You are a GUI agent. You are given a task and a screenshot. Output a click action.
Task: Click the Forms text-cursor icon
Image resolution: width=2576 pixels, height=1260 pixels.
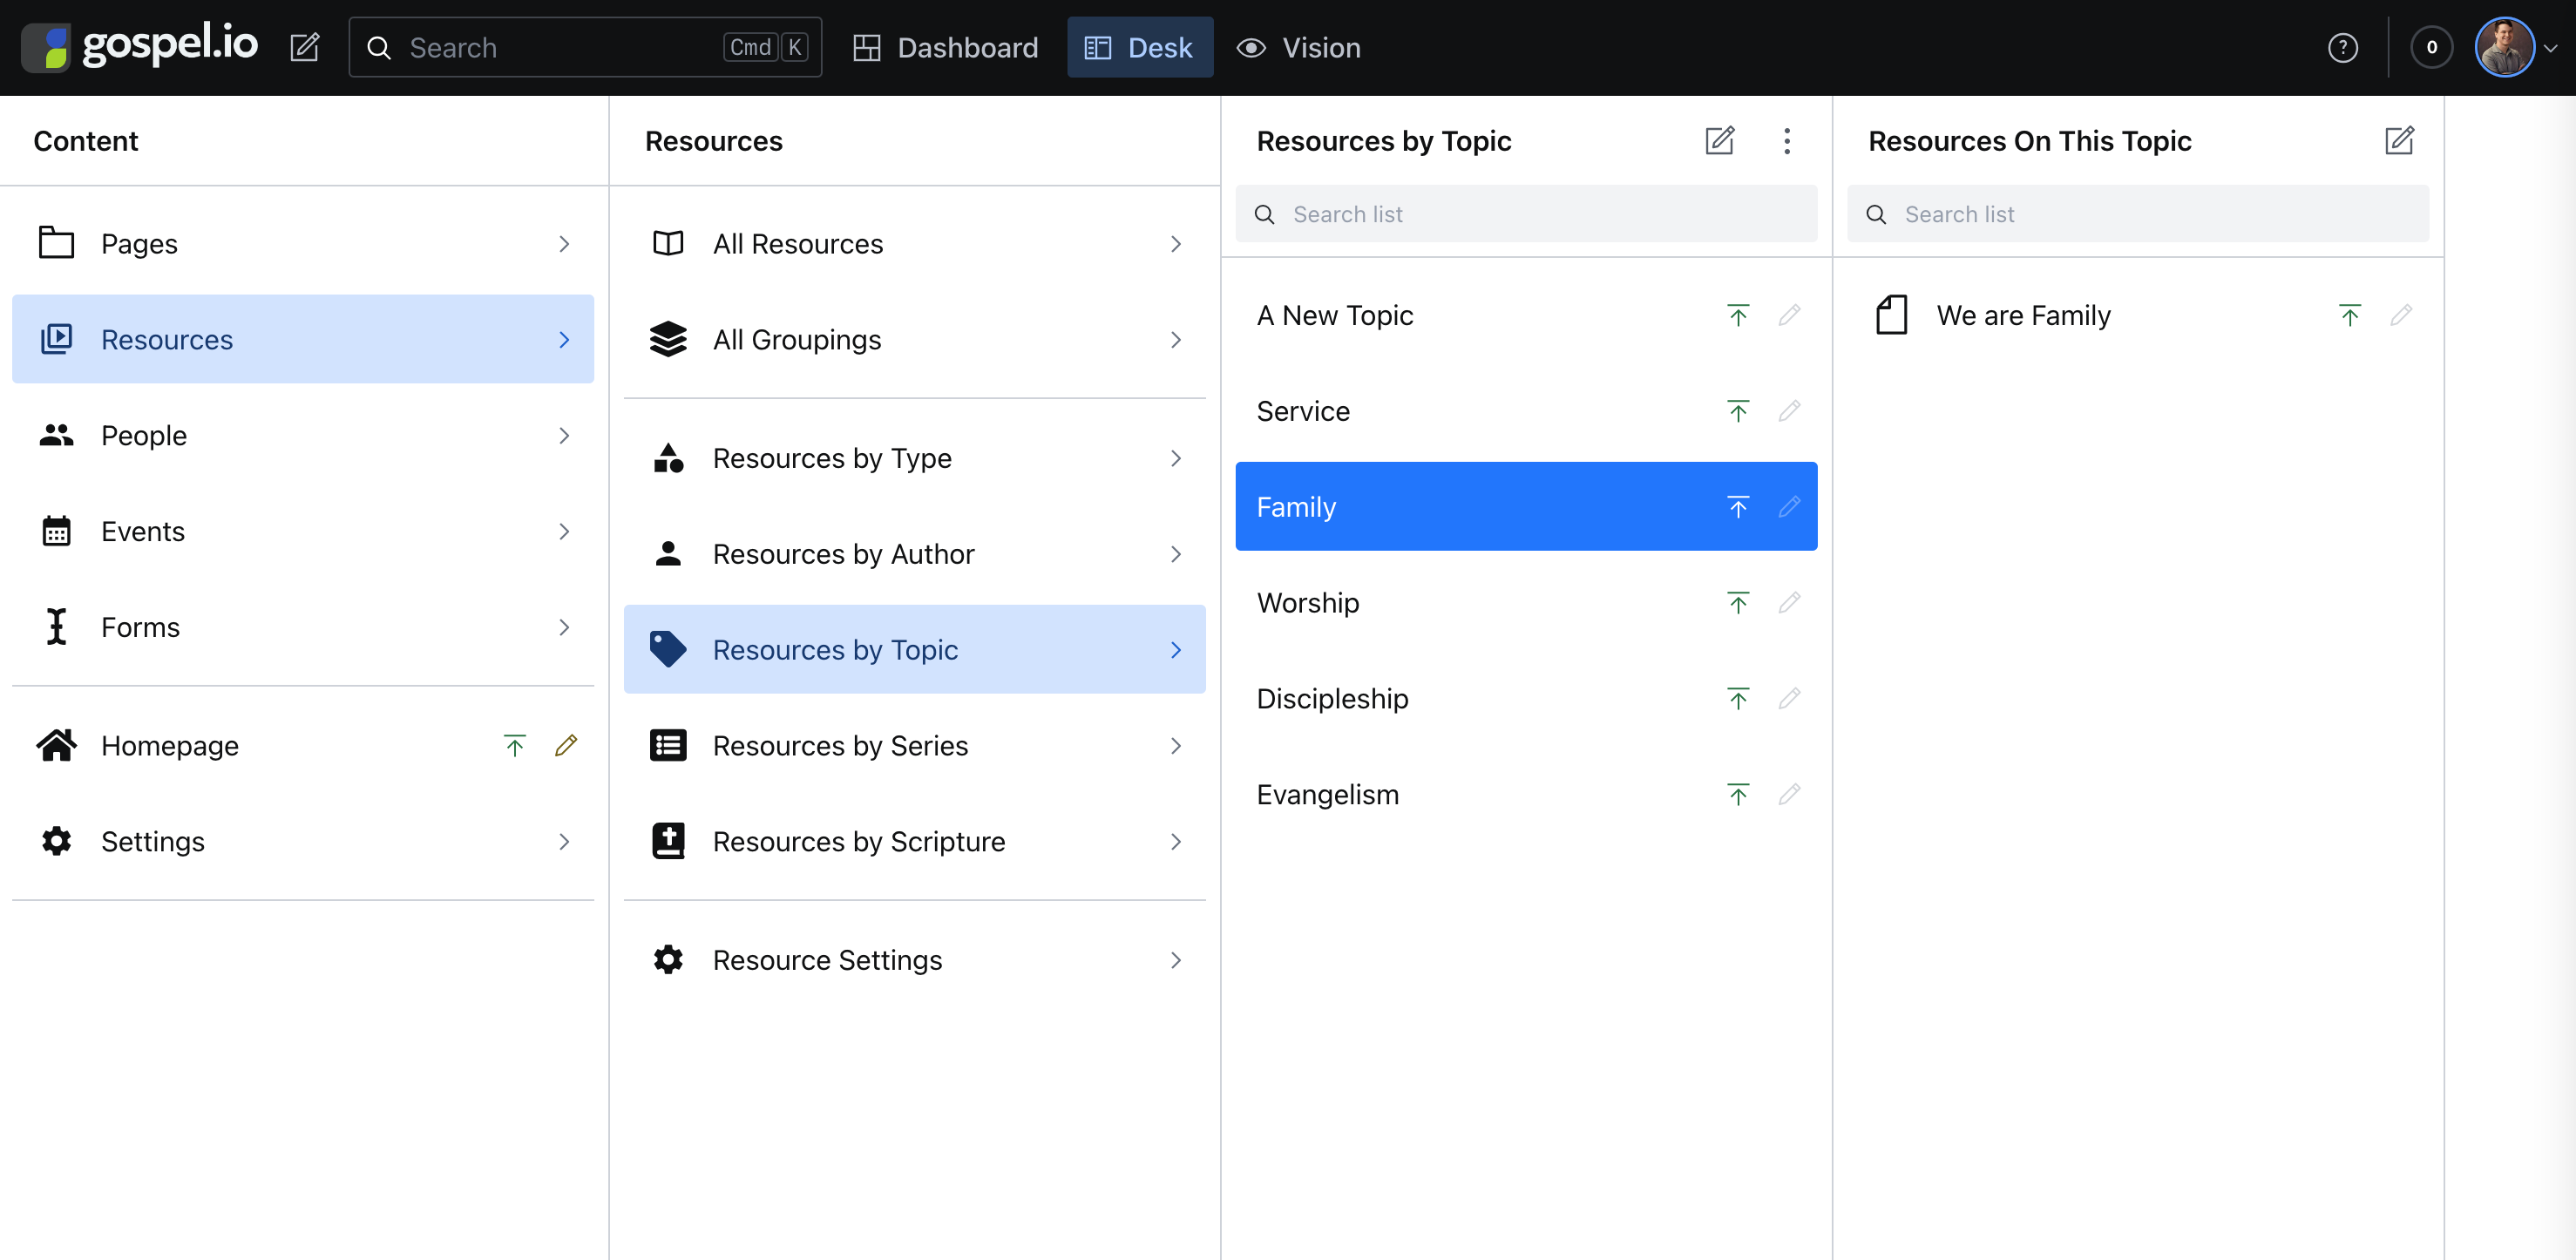[56, 627]
